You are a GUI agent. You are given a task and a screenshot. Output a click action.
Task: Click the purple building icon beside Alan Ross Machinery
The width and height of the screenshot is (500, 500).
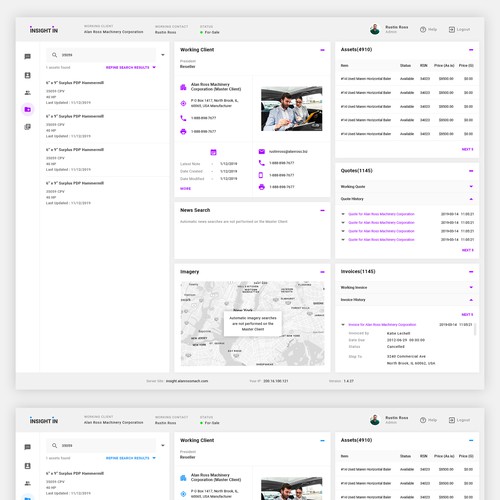tap(183, 87)
